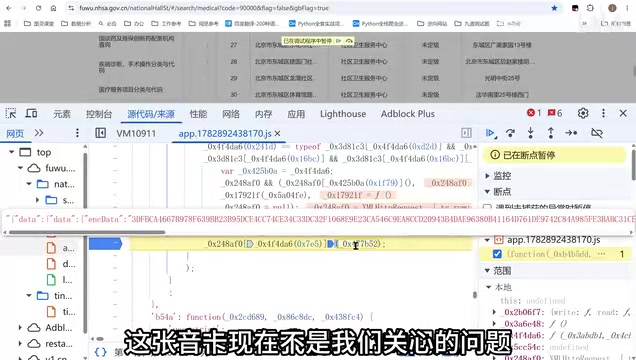Activate the inspect element picker icon
Viewport: 636px width, 360px height.
coord(11,114)
